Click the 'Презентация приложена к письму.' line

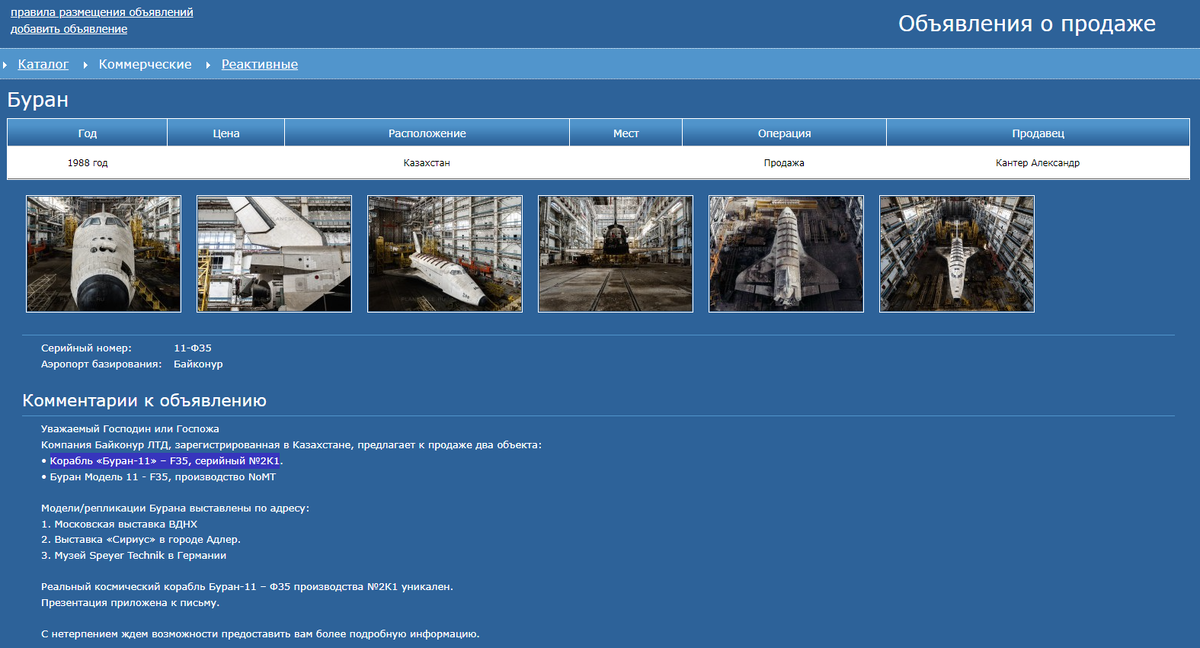[x=130, y=603]
